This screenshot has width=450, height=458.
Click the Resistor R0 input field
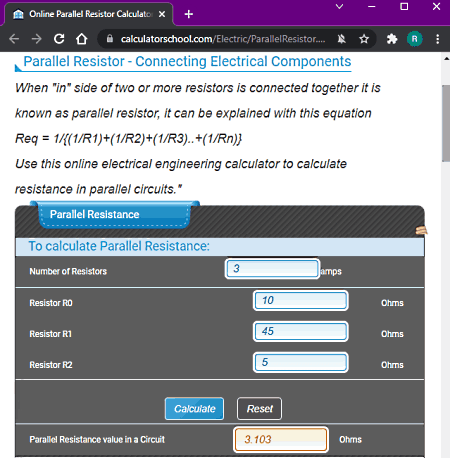(301, 301)
